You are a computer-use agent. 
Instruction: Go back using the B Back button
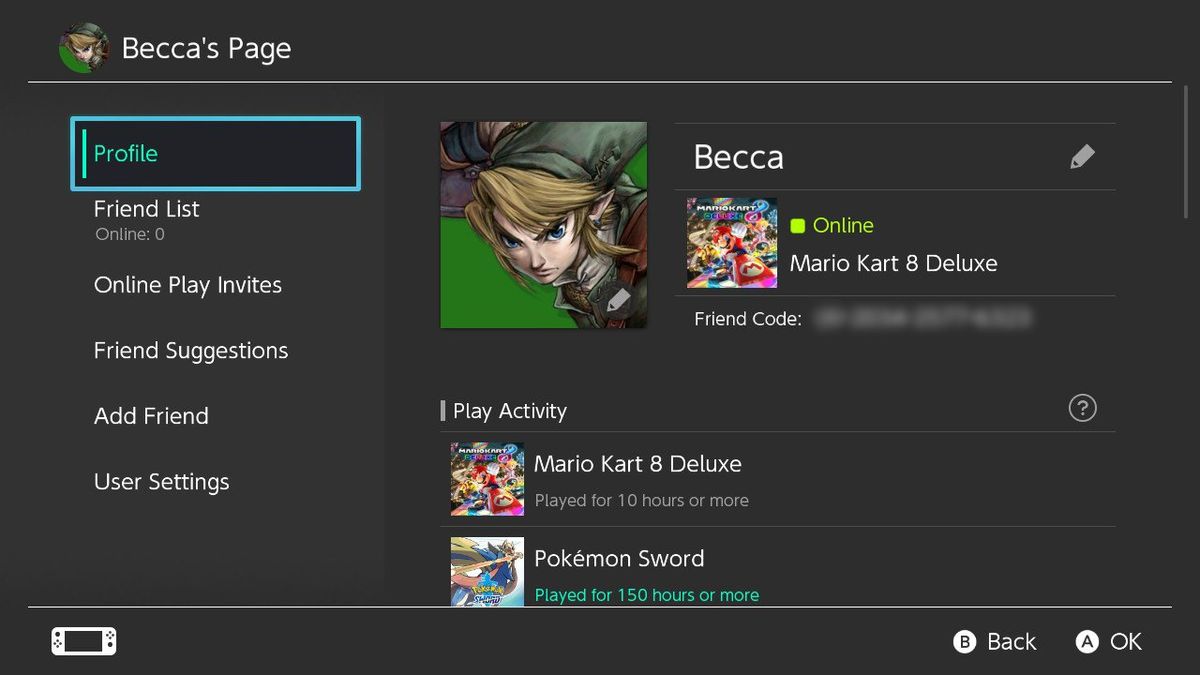pyautogui.click(x=994, y=641)
